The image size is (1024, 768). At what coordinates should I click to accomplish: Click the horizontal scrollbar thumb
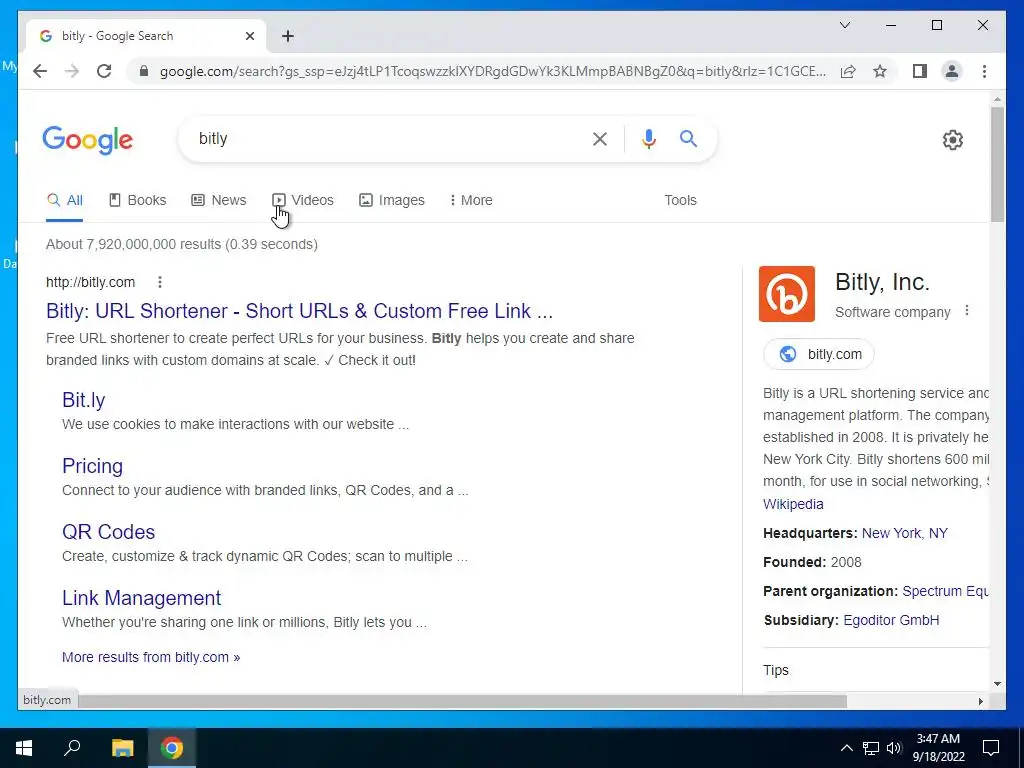(462, 701)
